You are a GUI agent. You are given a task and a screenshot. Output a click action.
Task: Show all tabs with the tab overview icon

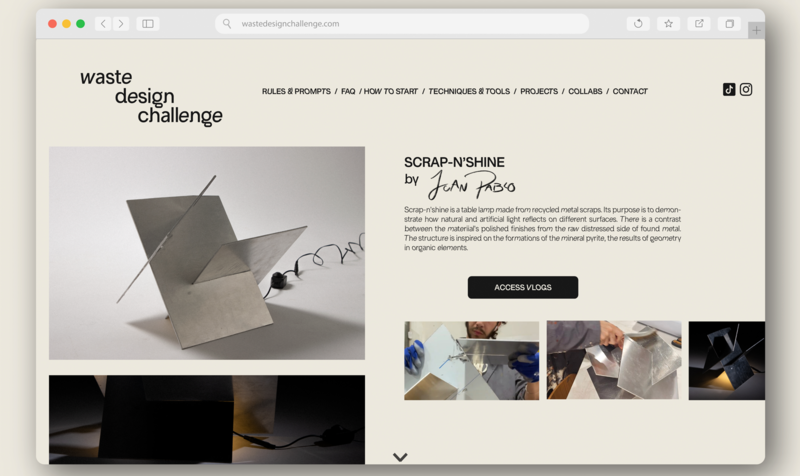coord(730,23)
